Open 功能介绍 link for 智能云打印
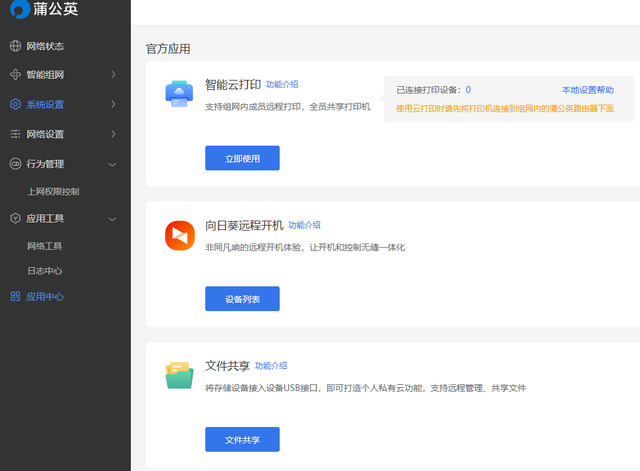The width and height of the screenshot is (640, 471). (x=282, y=84)
